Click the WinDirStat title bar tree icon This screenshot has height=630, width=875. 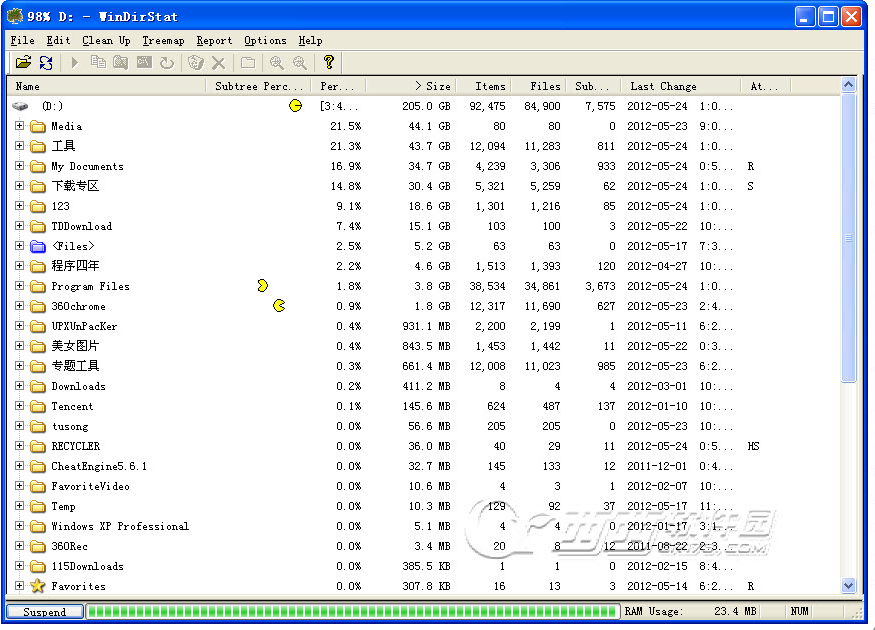(x=15, y=16)
